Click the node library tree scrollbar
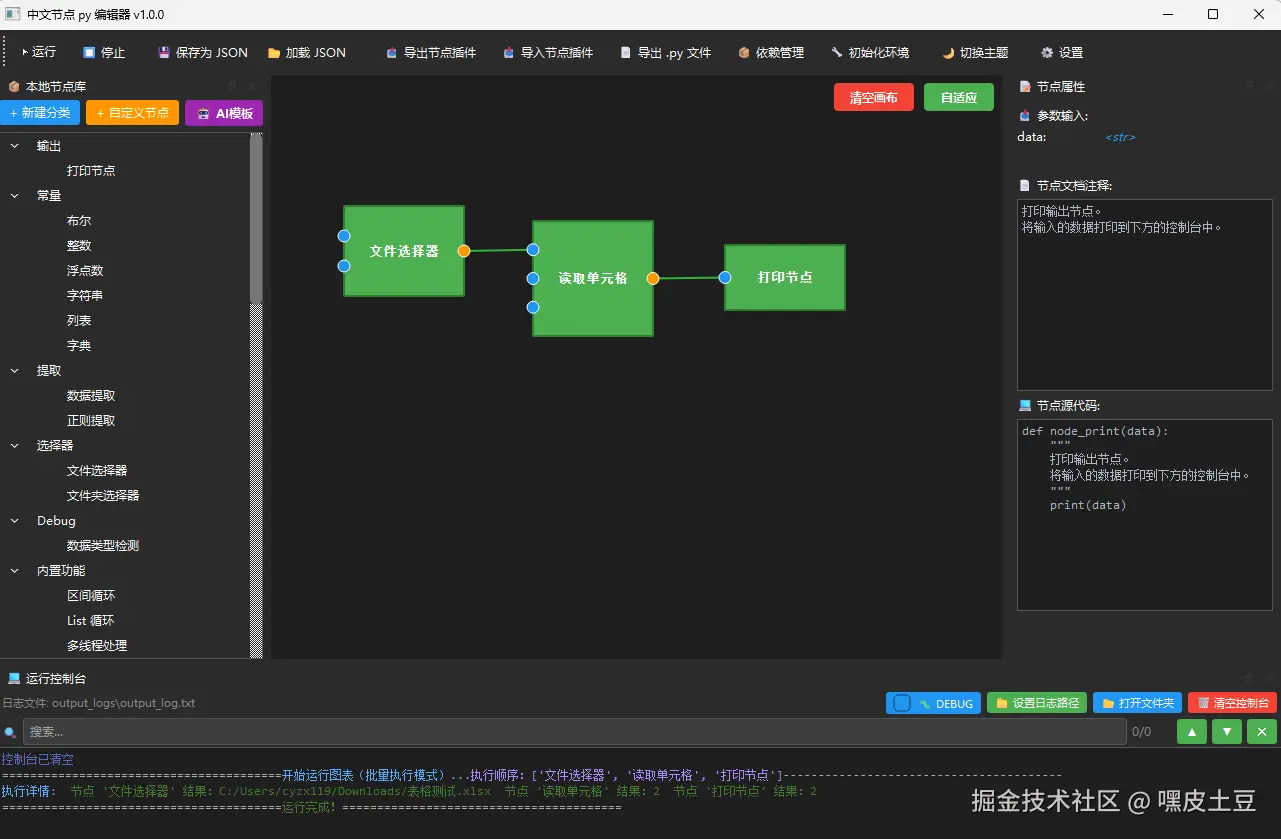Screen dimensions: 1281x839 click(256, 218)
